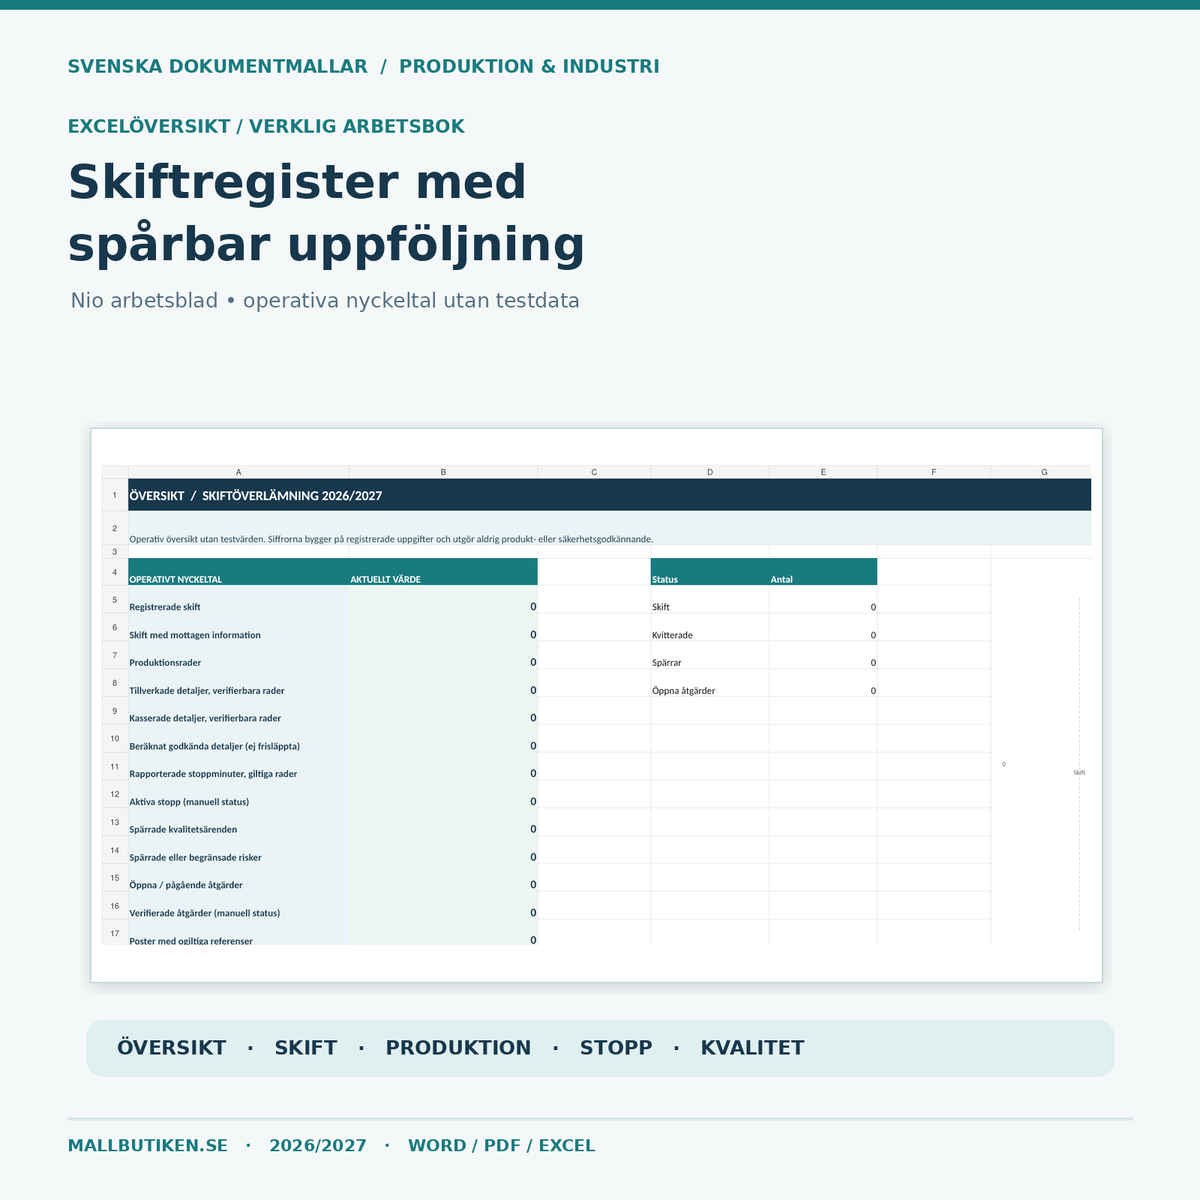The height and width of the screenshot is (1200, 1200).
Task: Click the 'Produktionsrader' cell
Action: coord(239,656)
